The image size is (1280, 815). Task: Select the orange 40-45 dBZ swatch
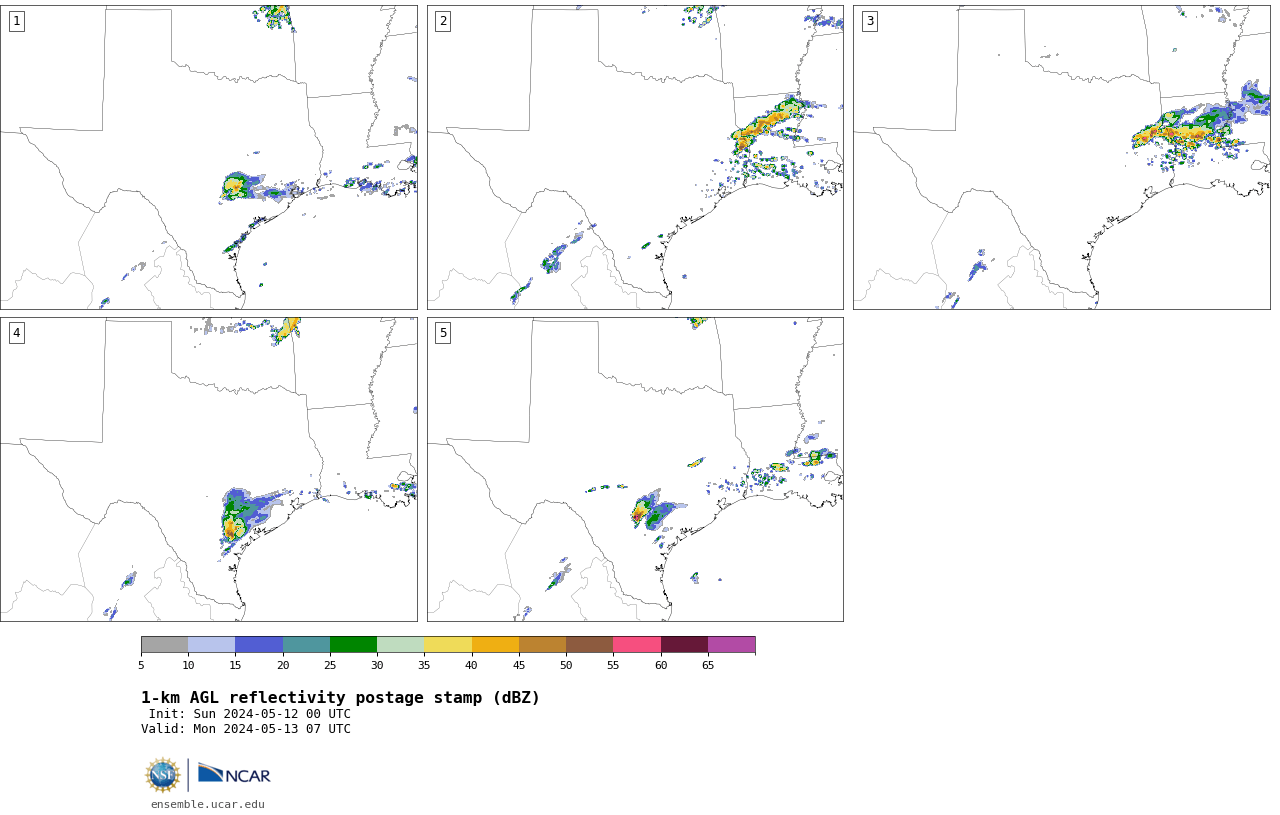[495, 645]
